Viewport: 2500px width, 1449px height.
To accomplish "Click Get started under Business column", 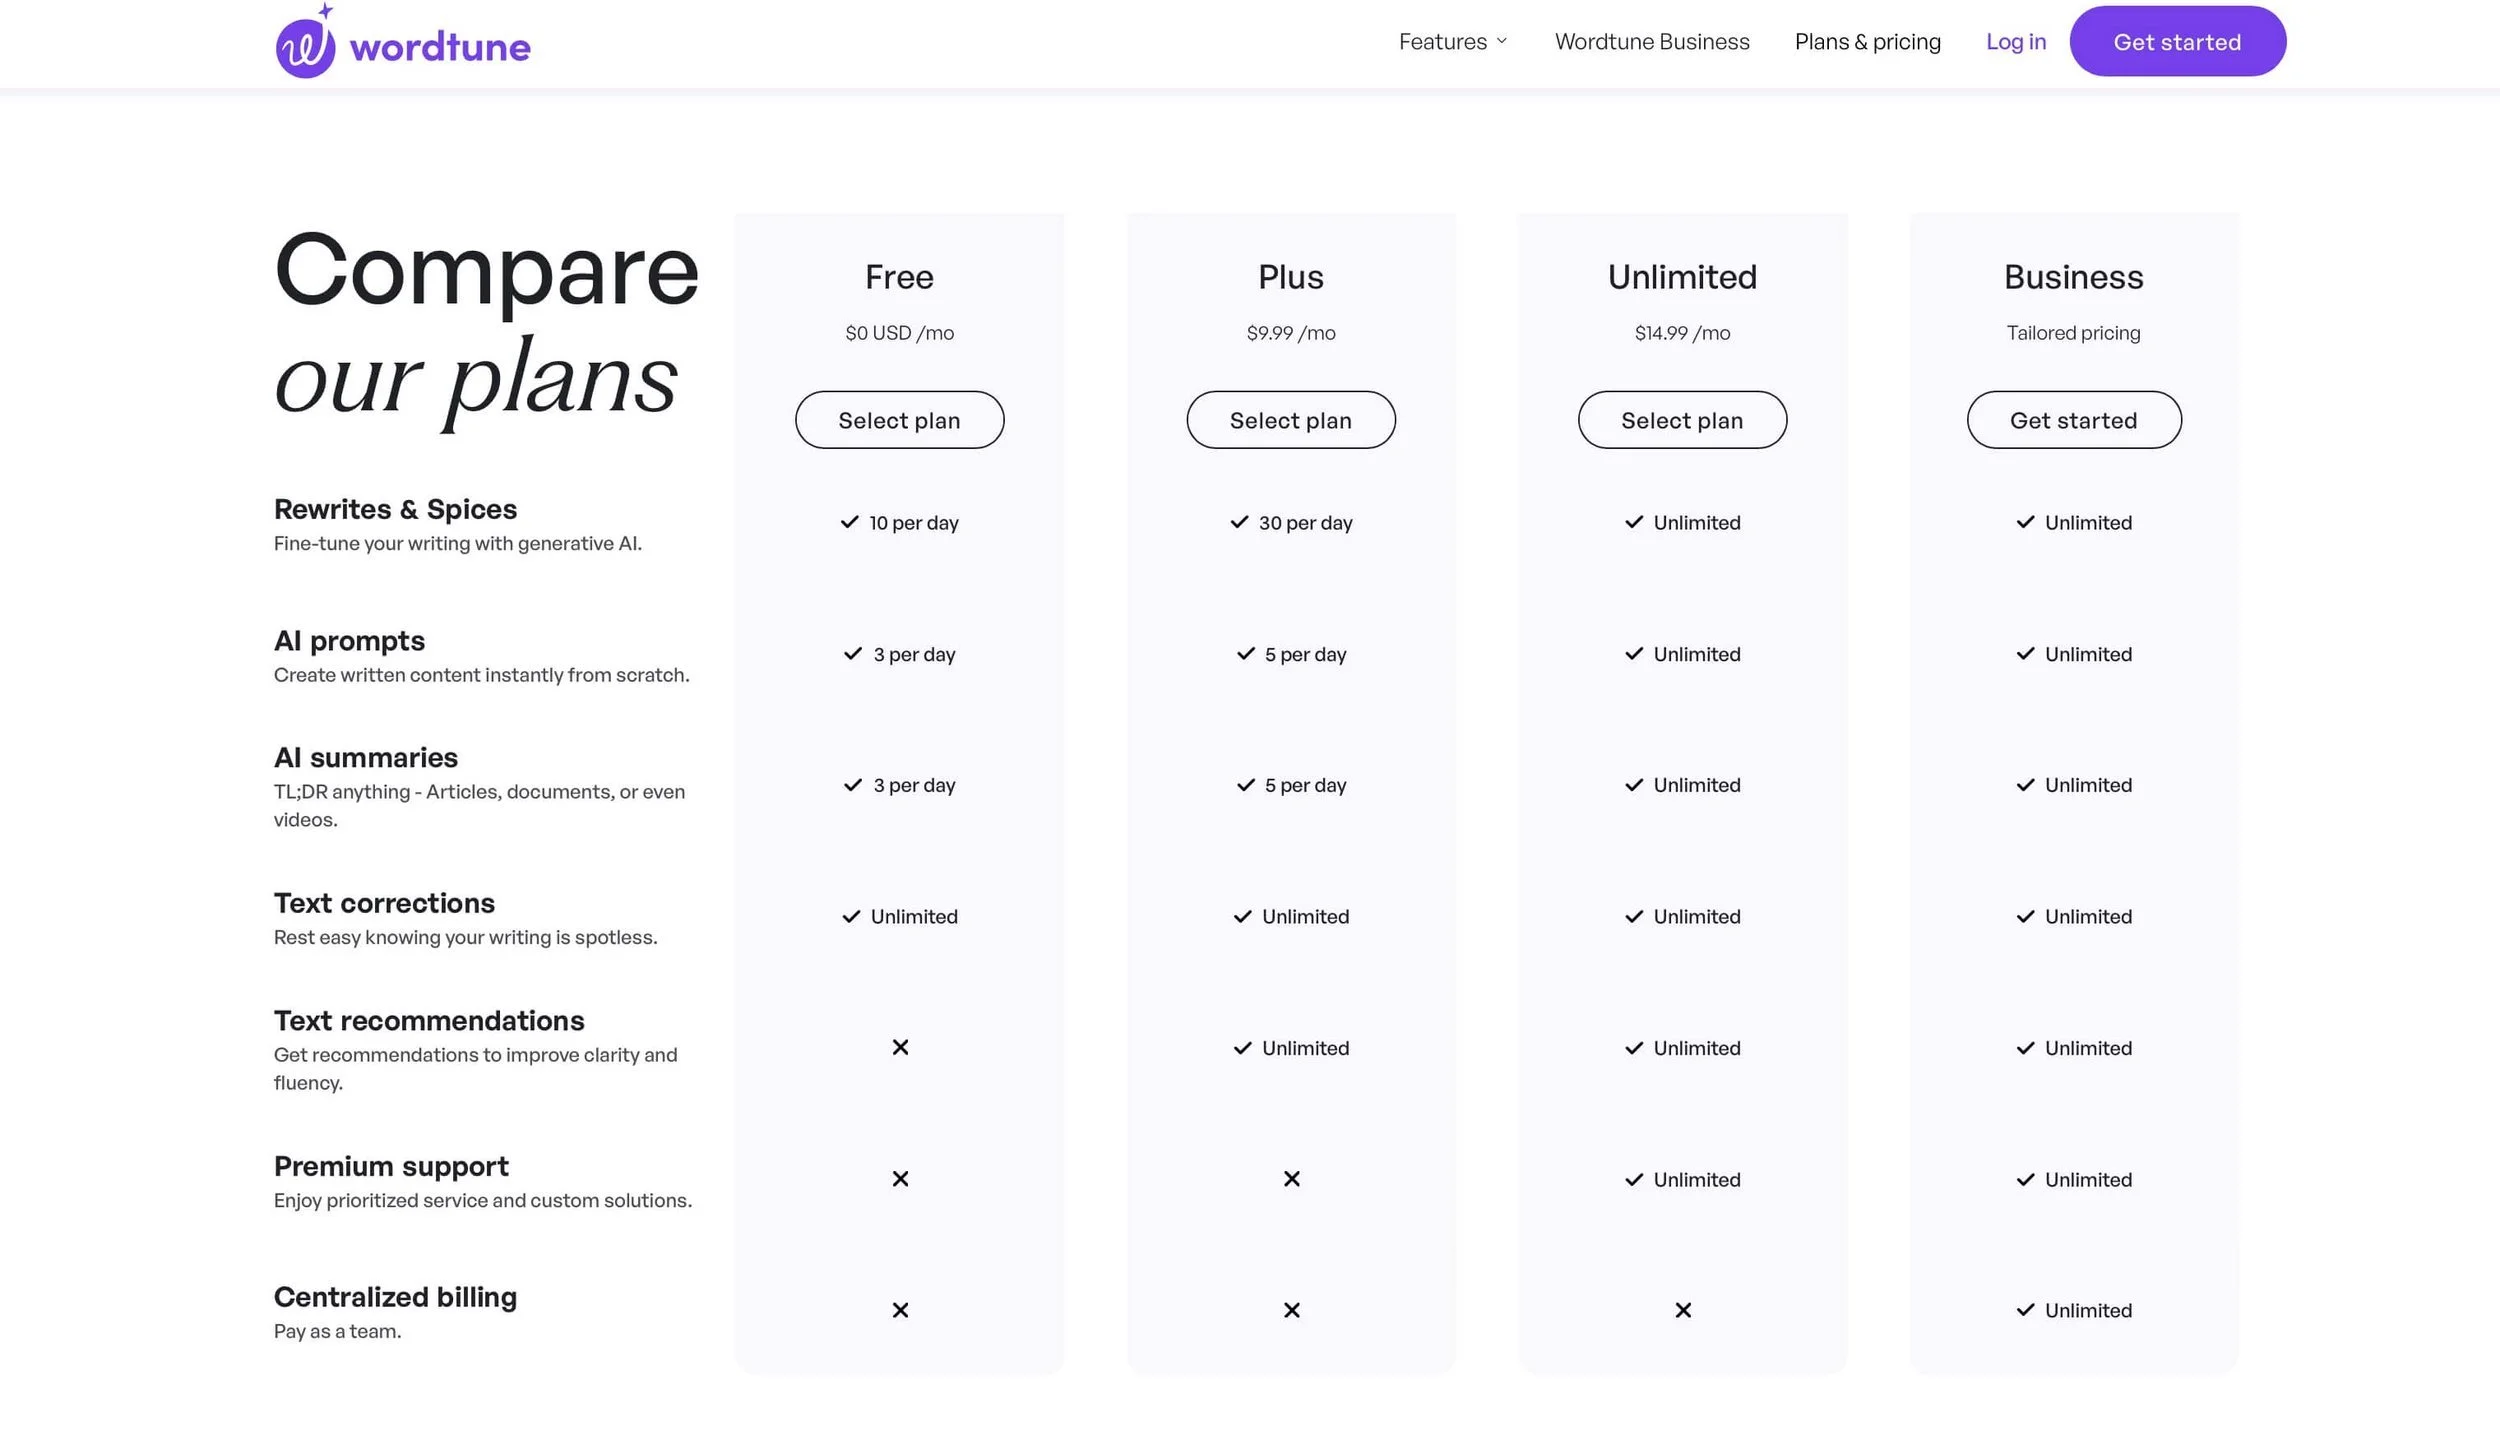I will coord(2073,420).
